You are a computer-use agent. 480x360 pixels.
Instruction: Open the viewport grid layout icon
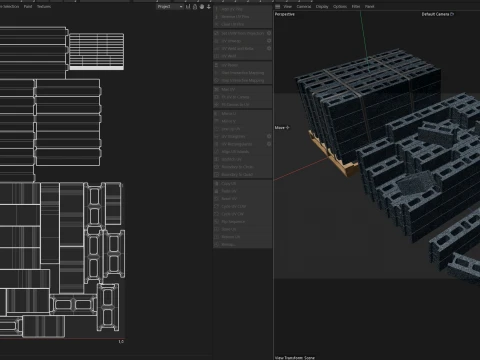point(277,7)
